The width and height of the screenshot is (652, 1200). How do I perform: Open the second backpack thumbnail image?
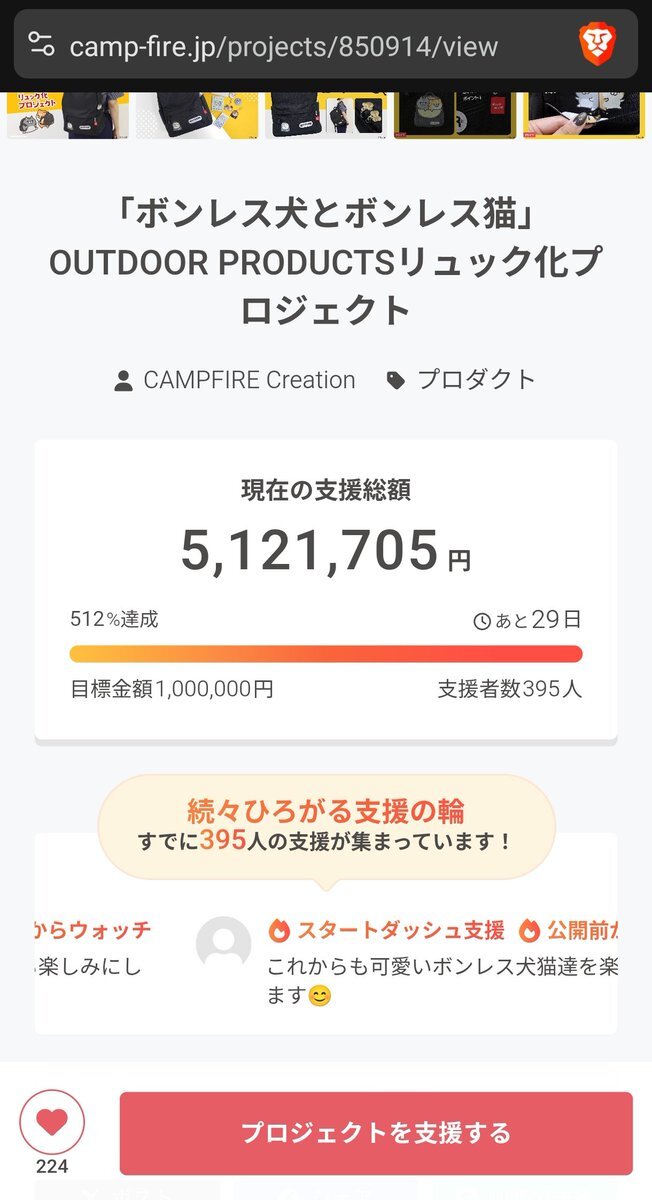(197, 115)
